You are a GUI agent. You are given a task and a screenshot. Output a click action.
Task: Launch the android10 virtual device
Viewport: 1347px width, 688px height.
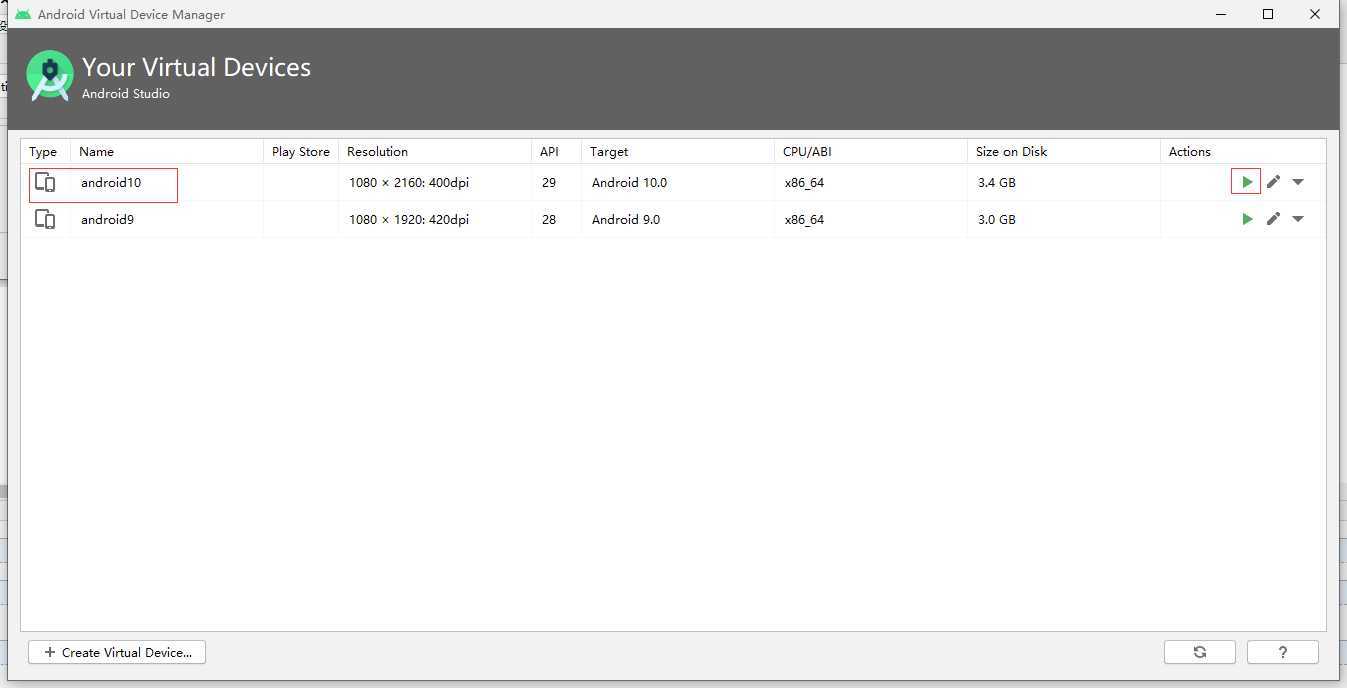tap(1246, 182)
